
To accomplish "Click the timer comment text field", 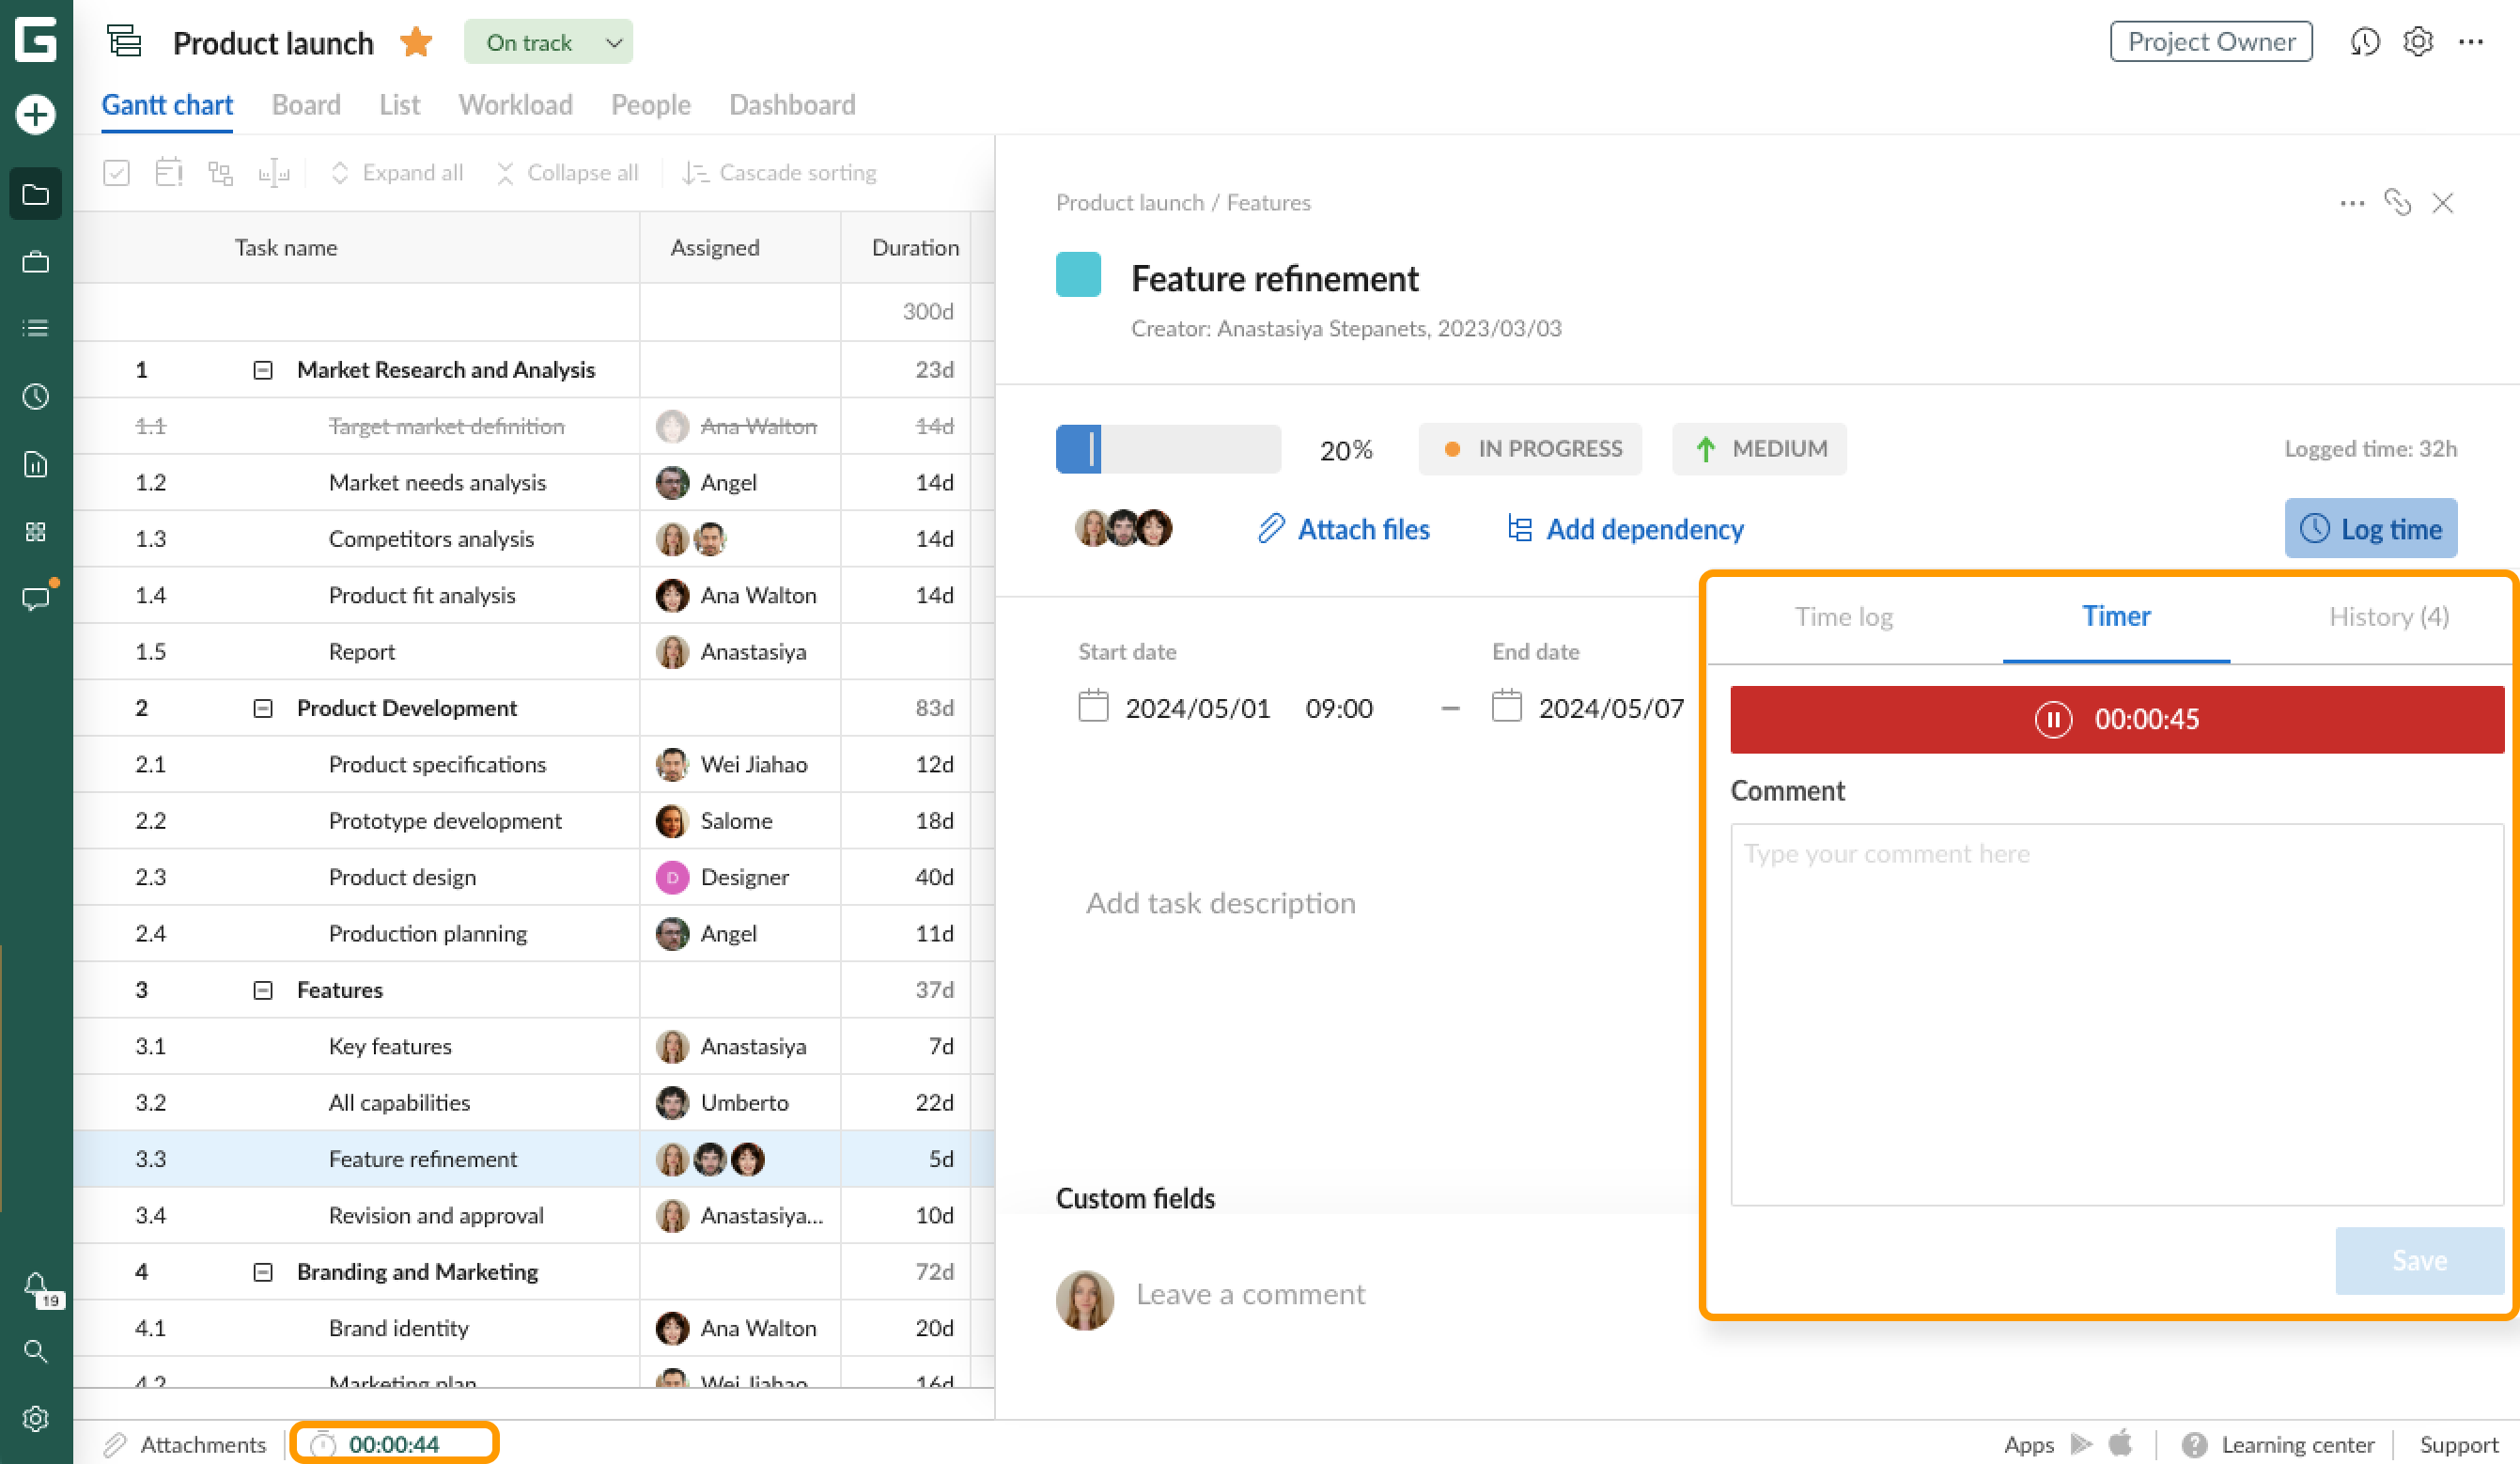I will [2116, 1013].
